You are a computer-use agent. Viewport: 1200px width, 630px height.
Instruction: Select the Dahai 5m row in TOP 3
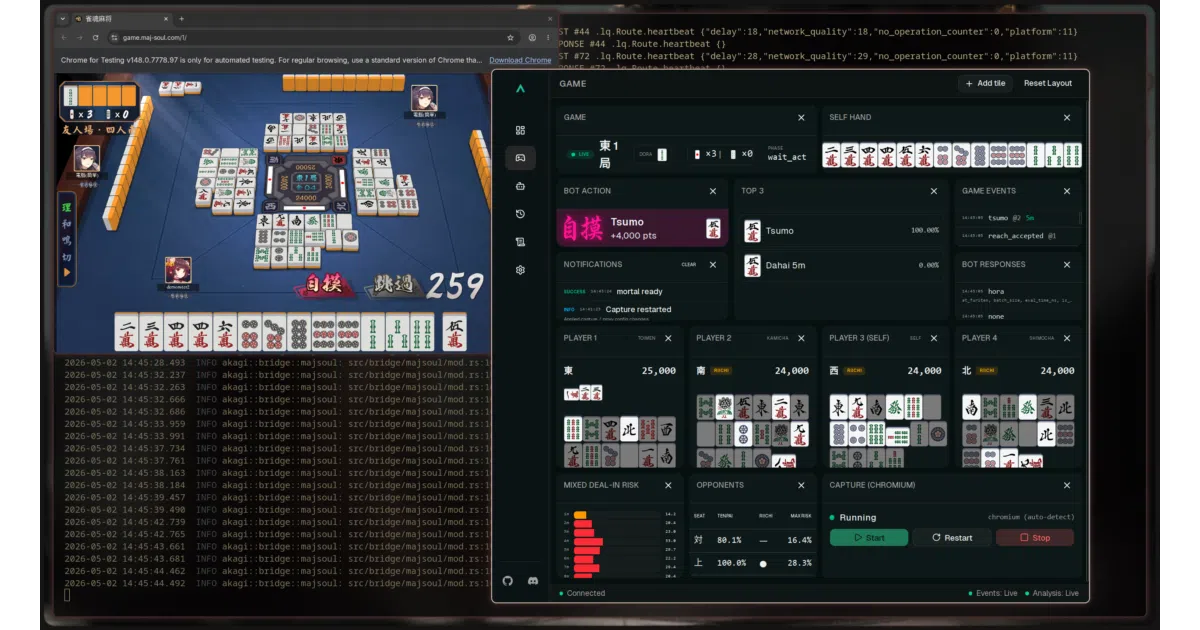(843, 265)
